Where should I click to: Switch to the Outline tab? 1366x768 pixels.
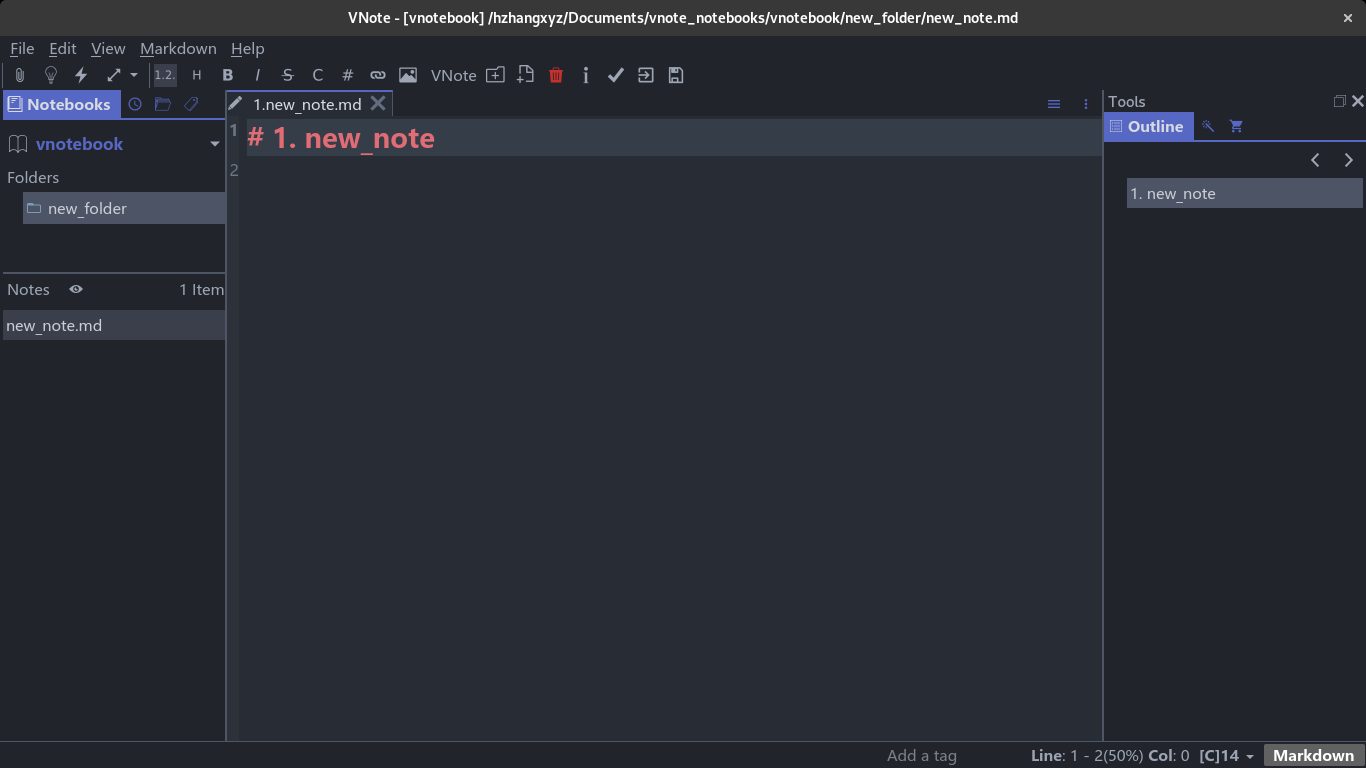coord(1148,126)
